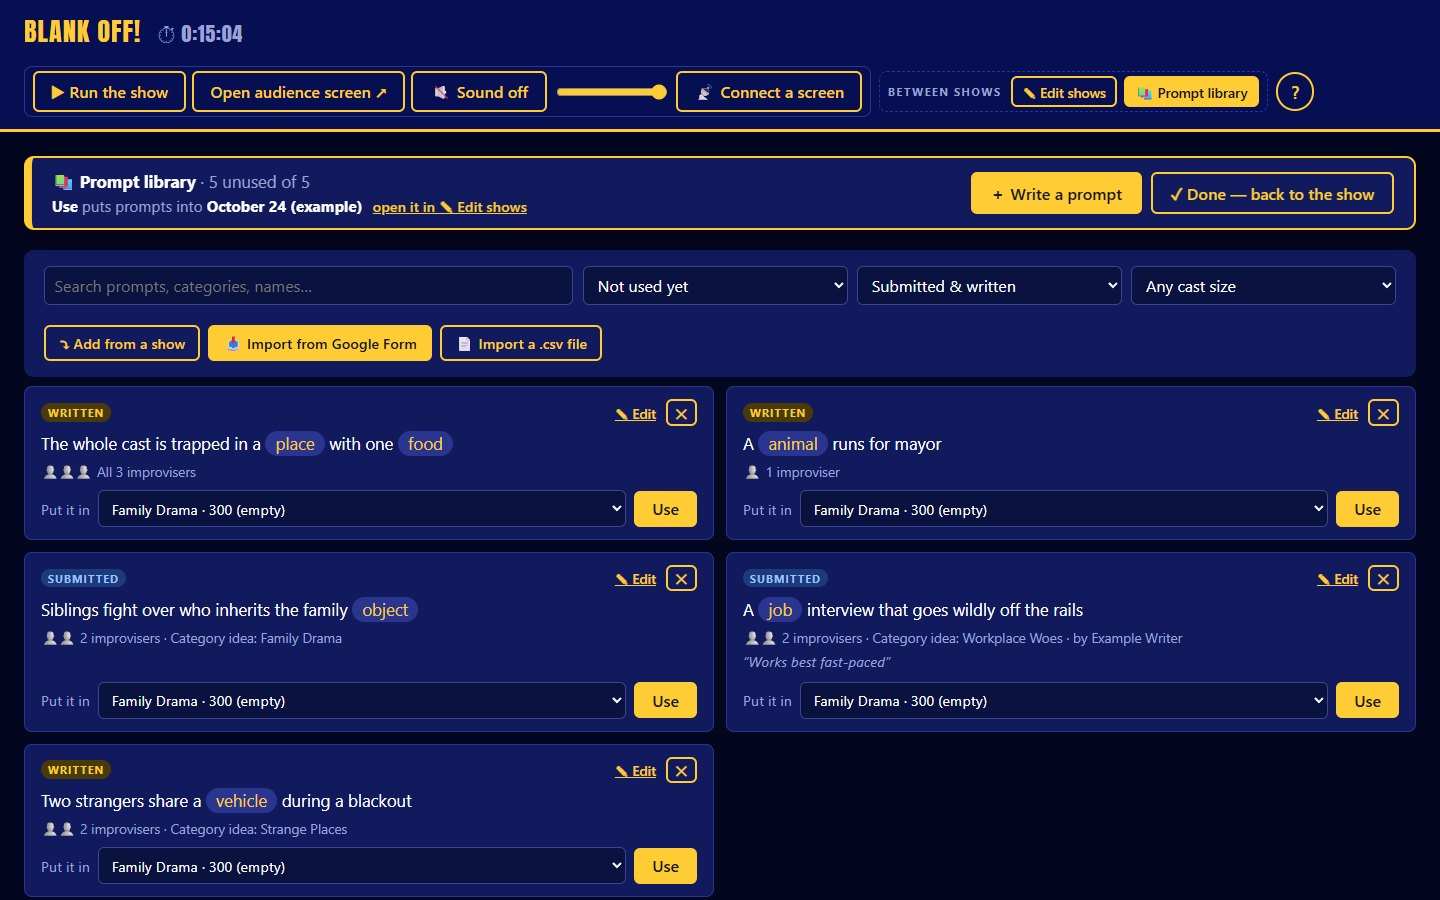
Task: Select the Prompt library tab button
Action: pyautogui.click(x=1192, y=92)
